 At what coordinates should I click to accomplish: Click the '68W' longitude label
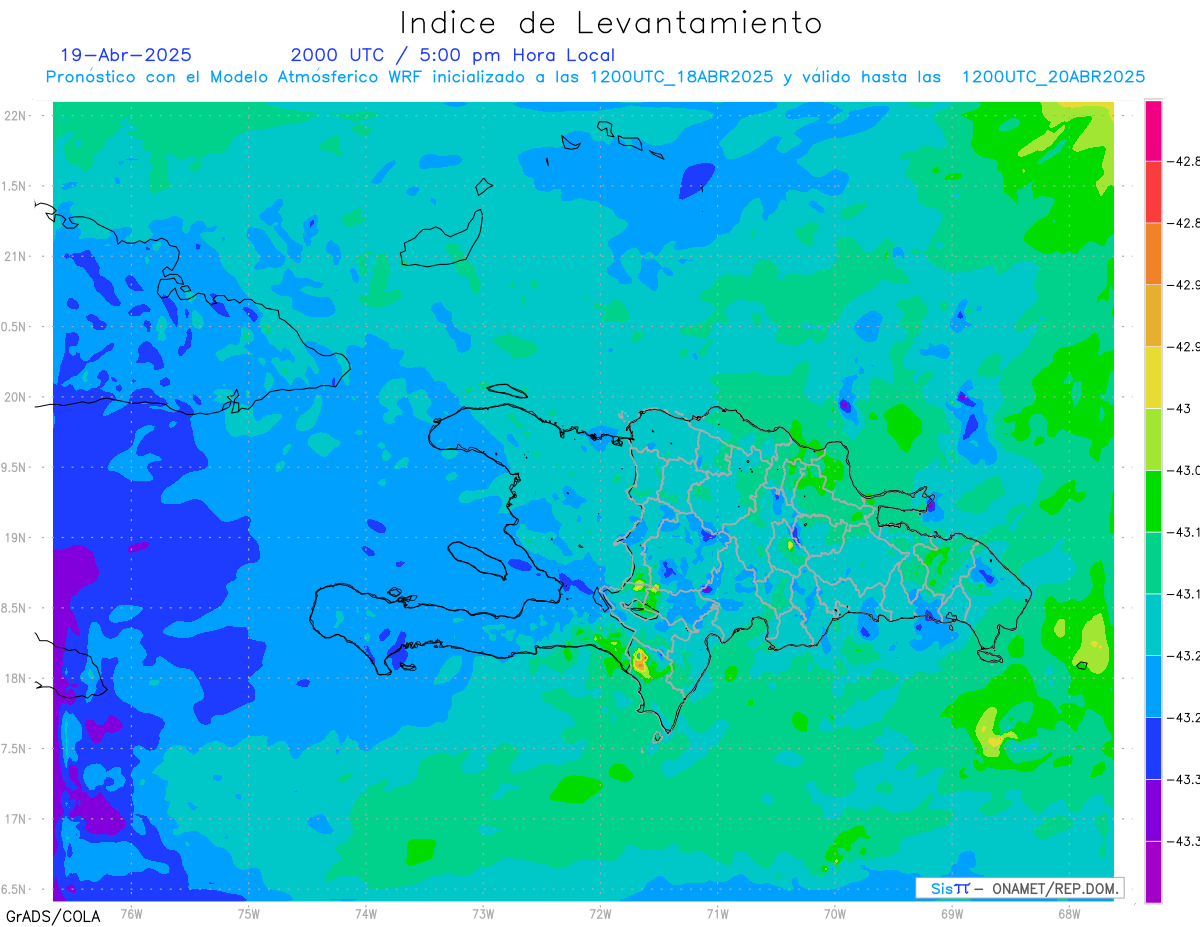1069,914
